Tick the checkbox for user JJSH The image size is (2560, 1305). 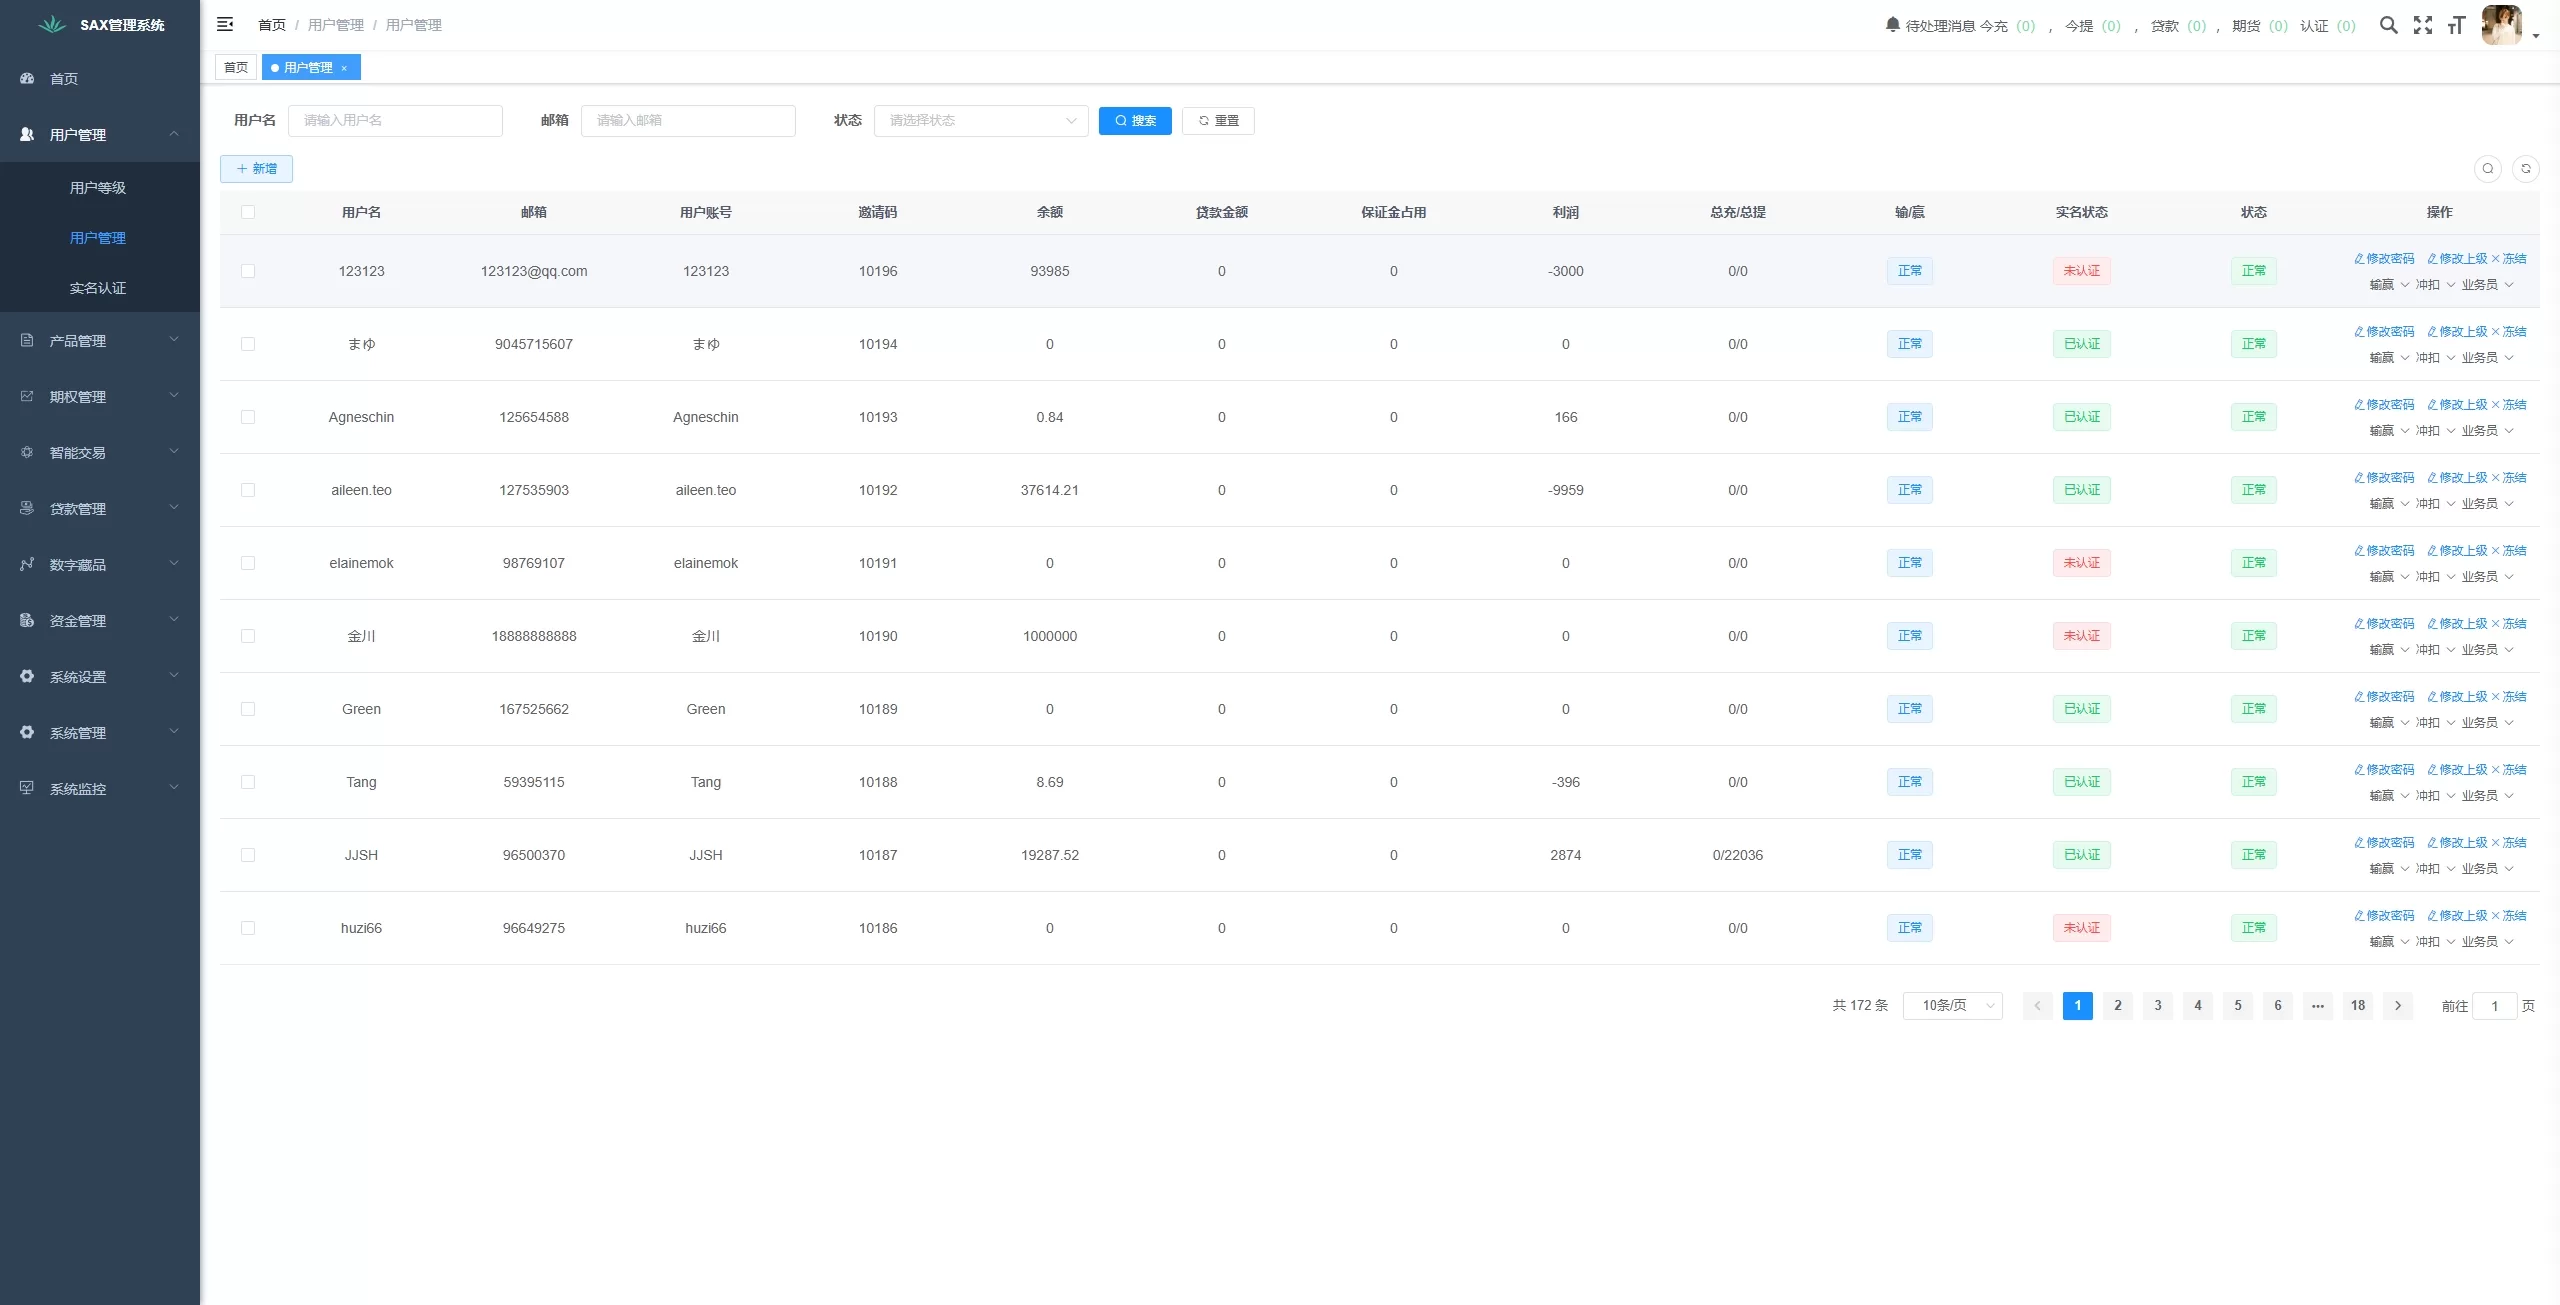(x=248, y=855)
